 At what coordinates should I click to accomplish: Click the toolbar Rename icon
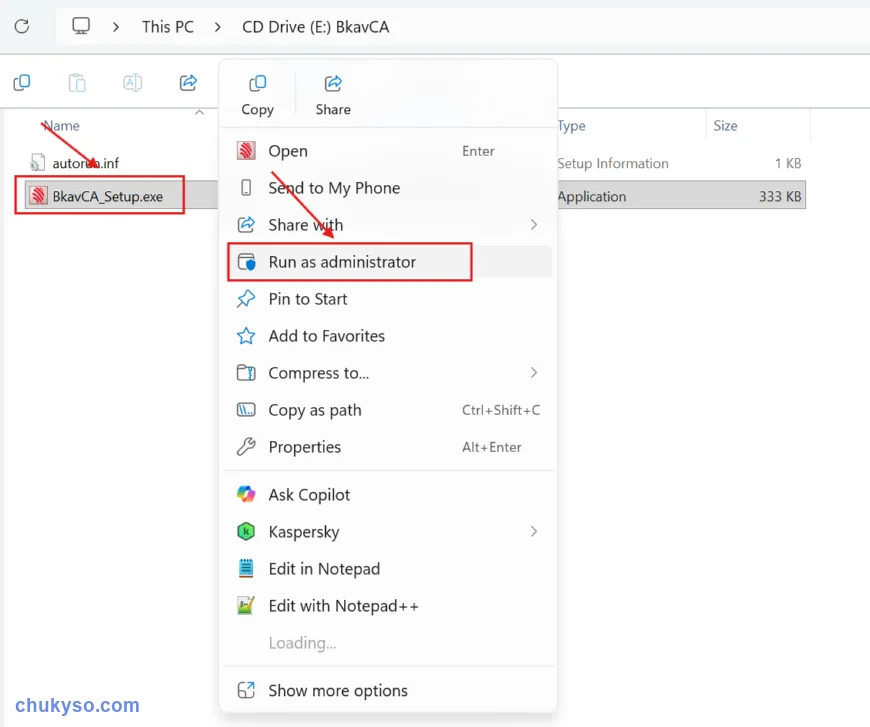pos(133,83)
